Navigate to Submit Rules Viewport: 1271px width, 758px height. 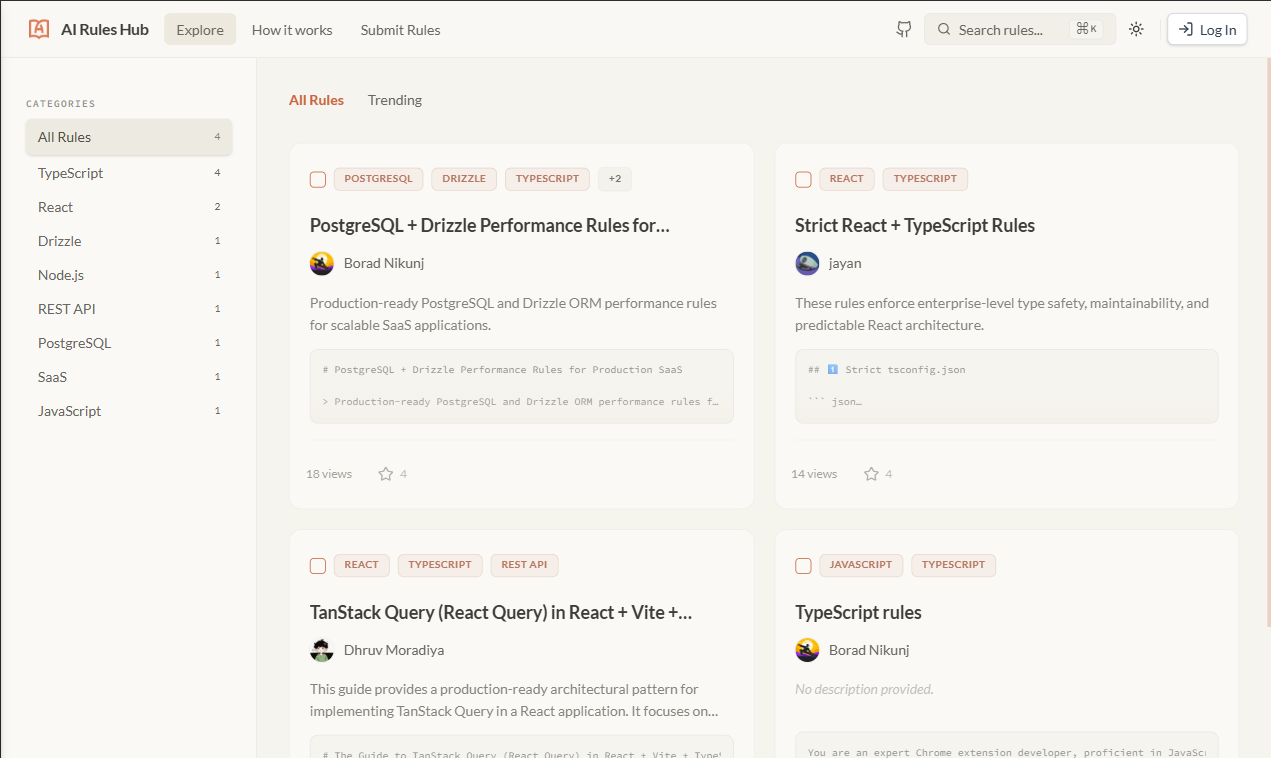coord(400,29)
